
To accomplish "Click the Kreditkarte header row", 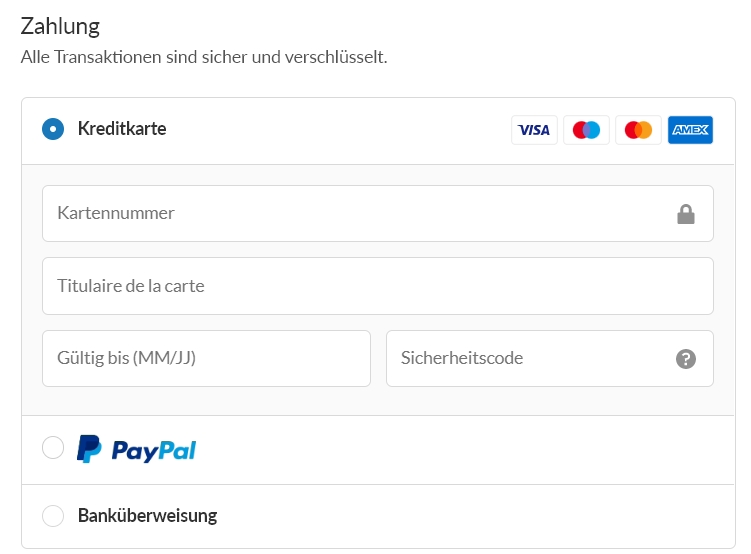I will click(378, 131).
